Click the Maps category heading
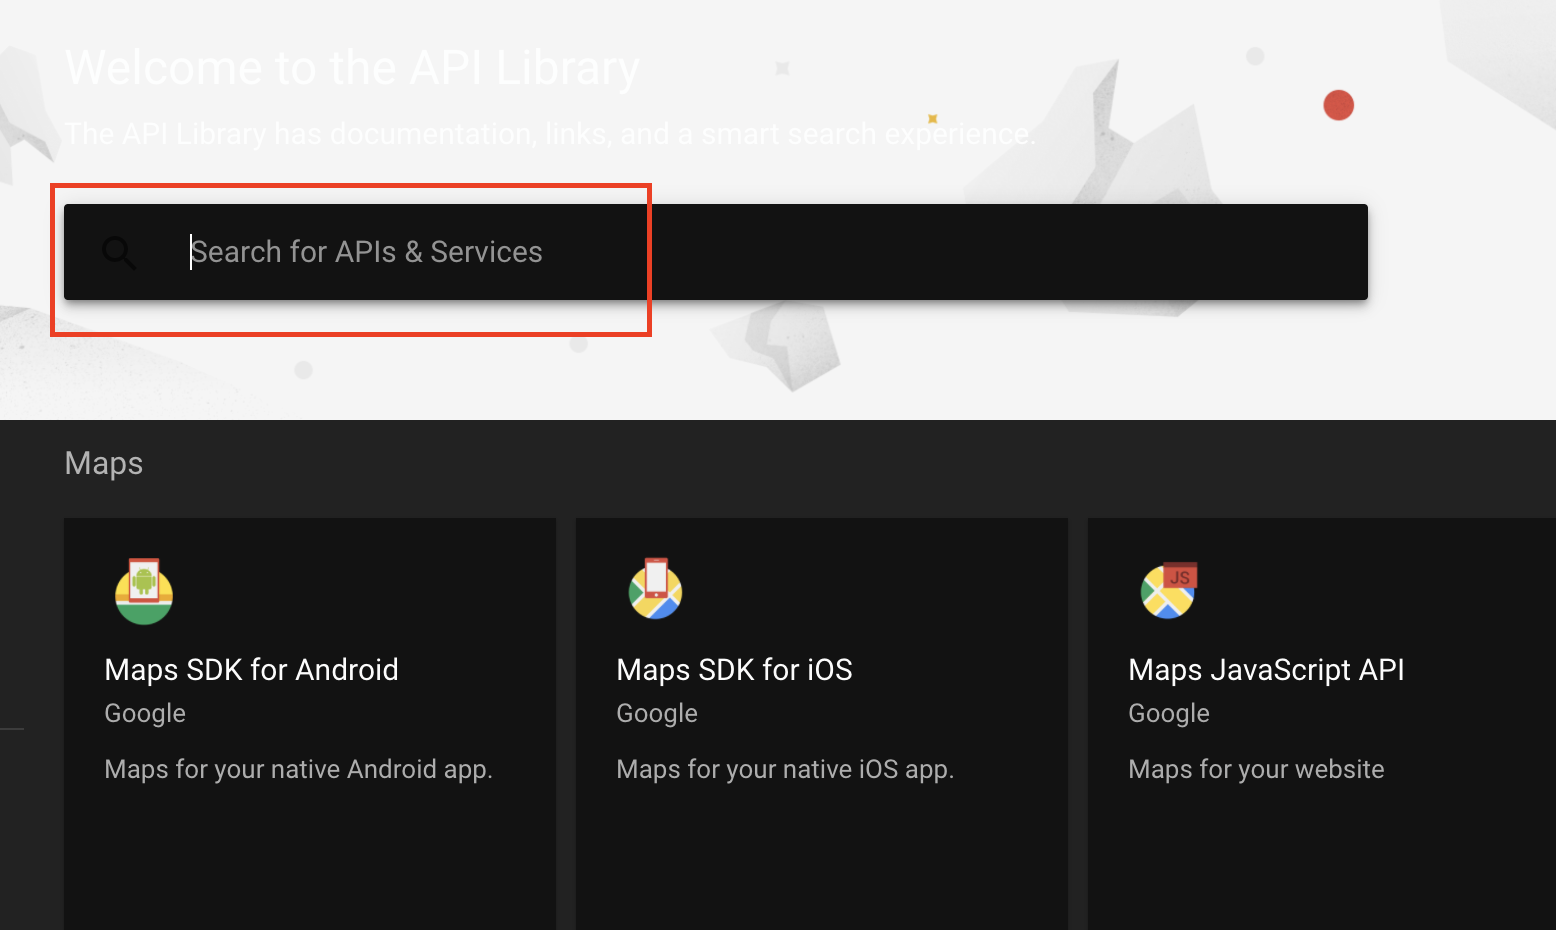1556x930 pixels. pos(104,464)
